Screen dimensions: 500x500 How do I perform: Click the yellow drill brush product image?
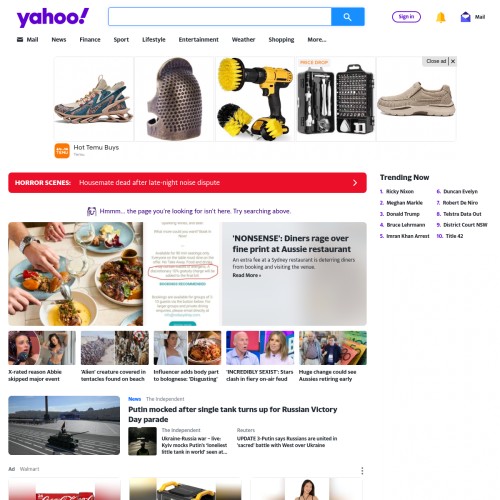pos(255,99)
